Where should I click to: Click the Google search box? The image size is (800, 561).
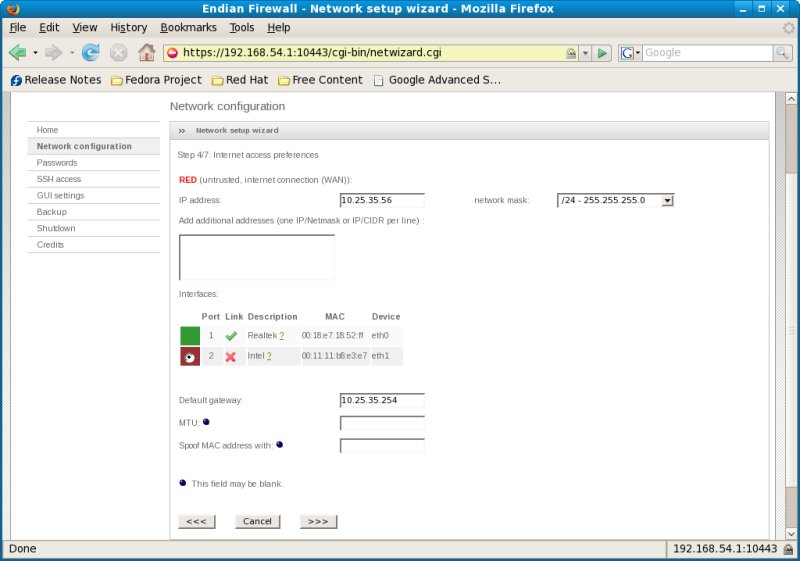(x=707, y=53)
